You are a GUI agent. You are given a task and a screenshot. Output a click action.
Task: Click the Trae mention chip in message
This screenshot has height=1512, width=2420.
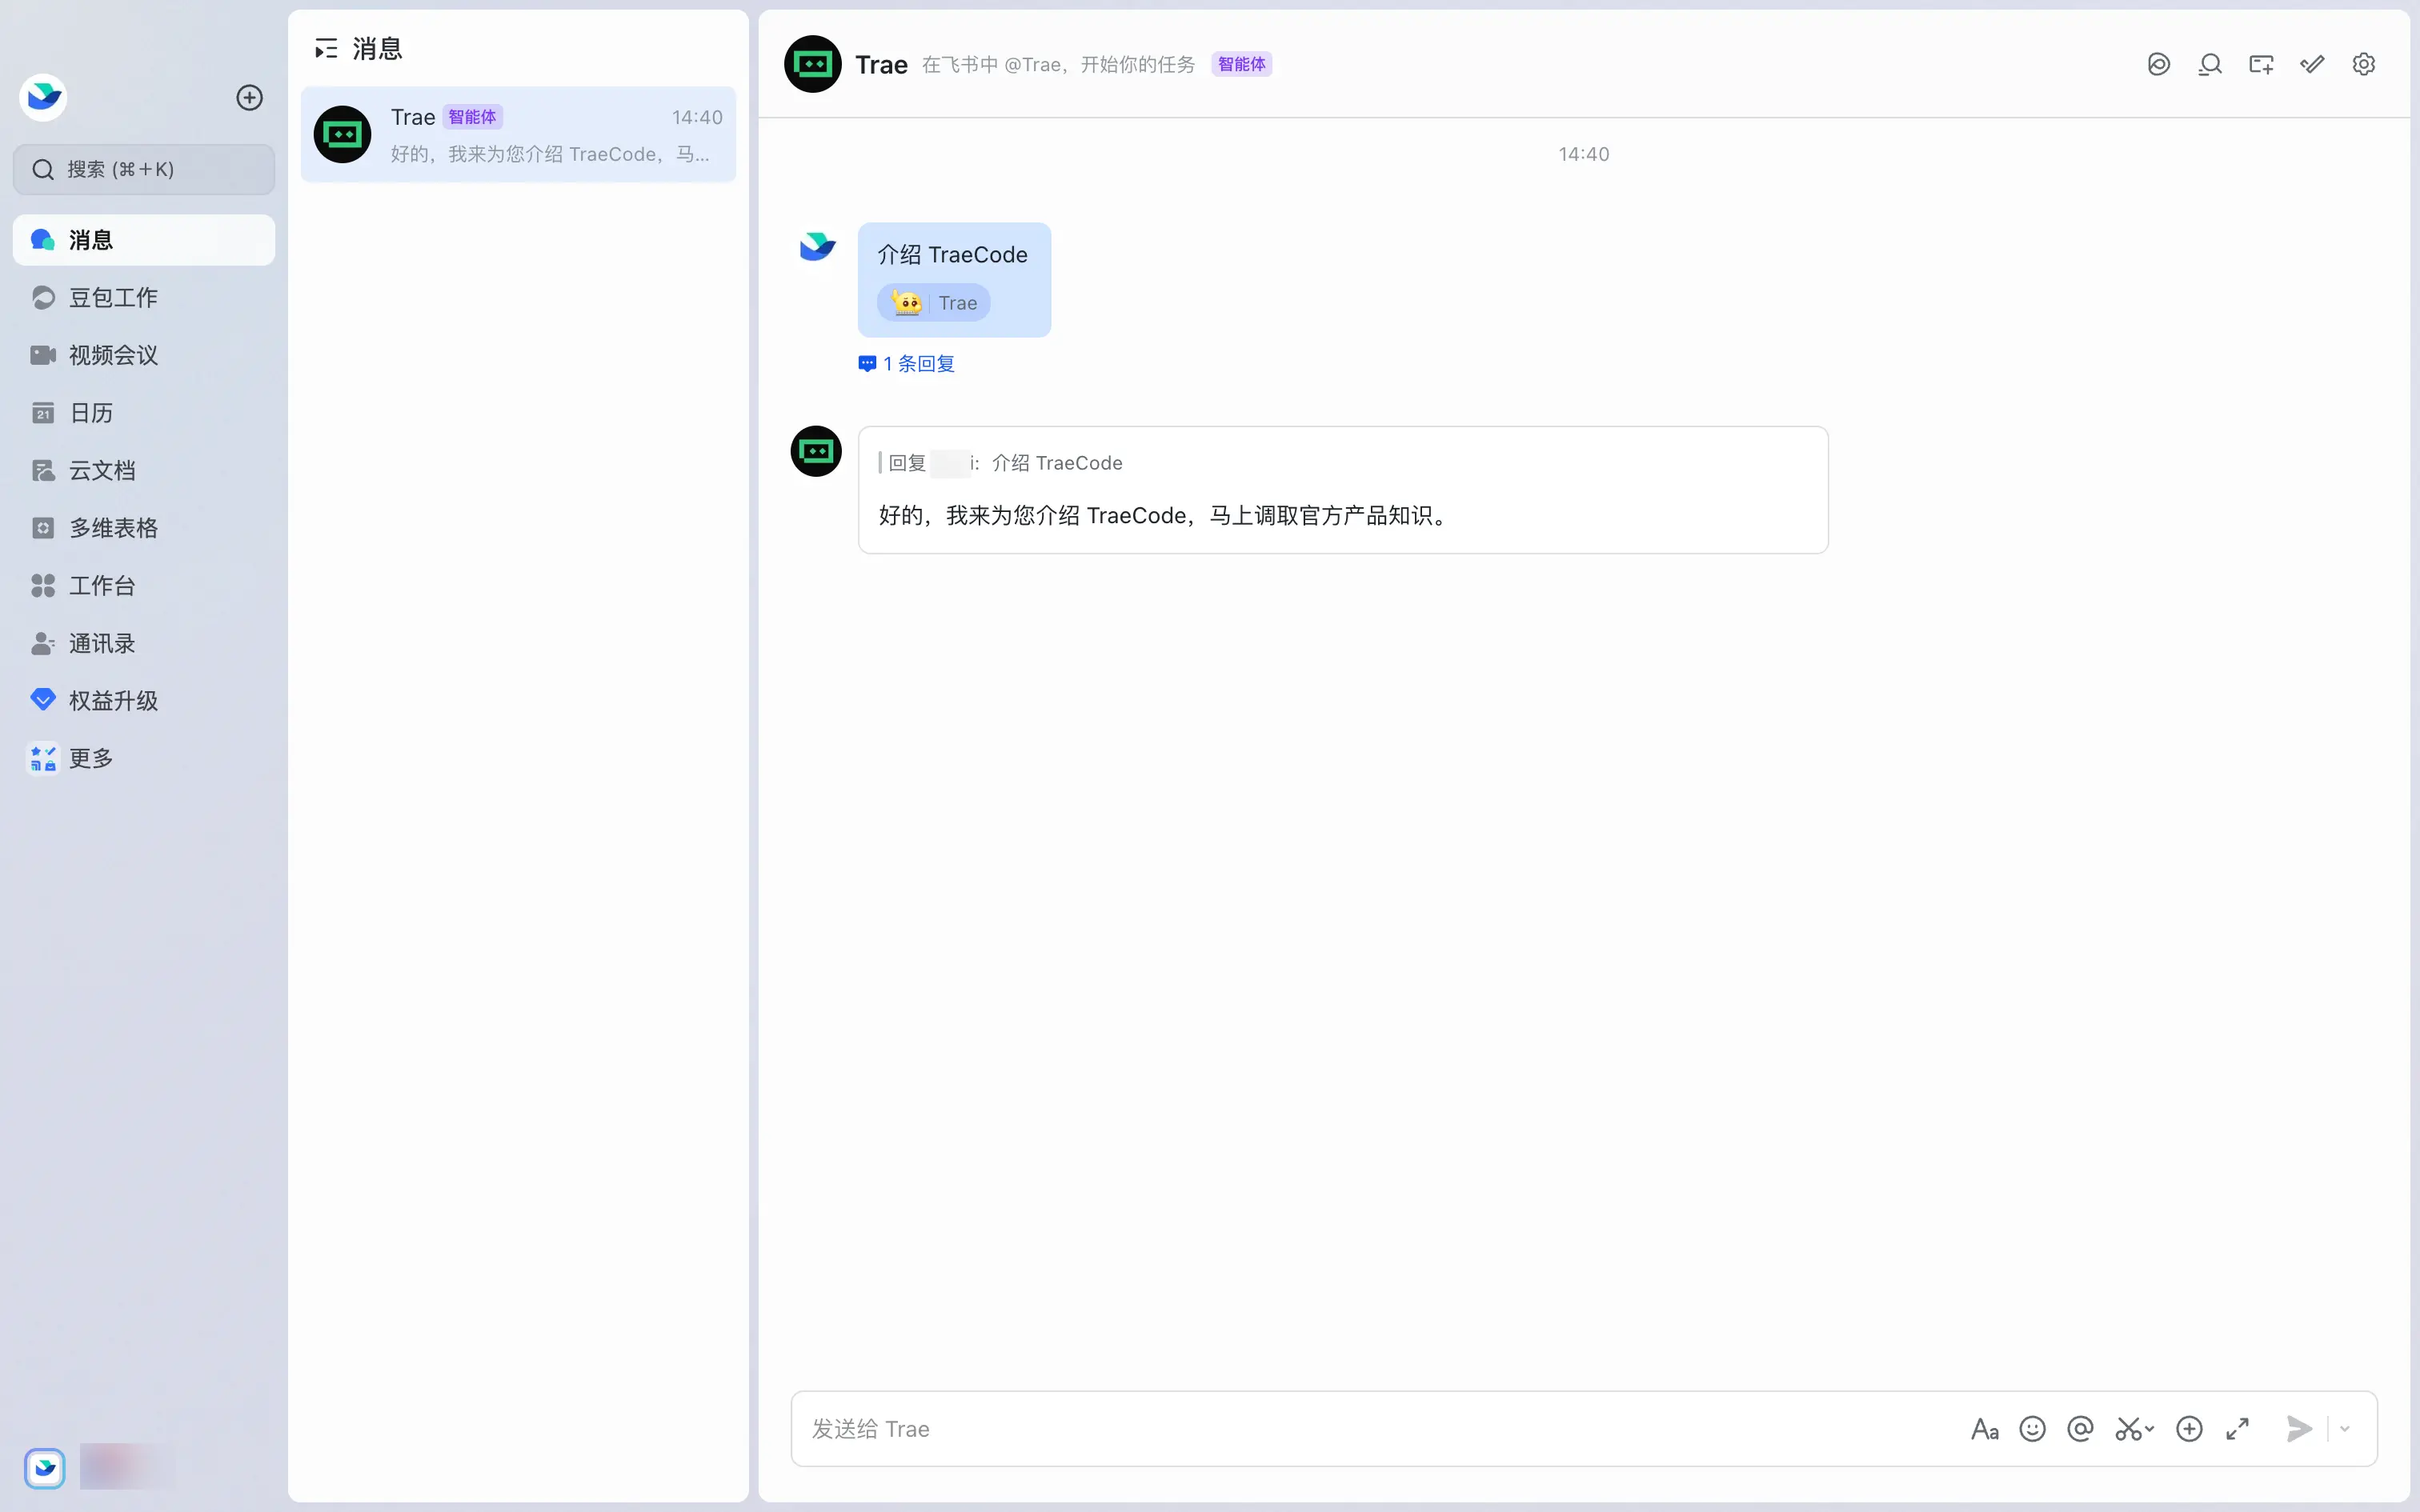point(934,303)
